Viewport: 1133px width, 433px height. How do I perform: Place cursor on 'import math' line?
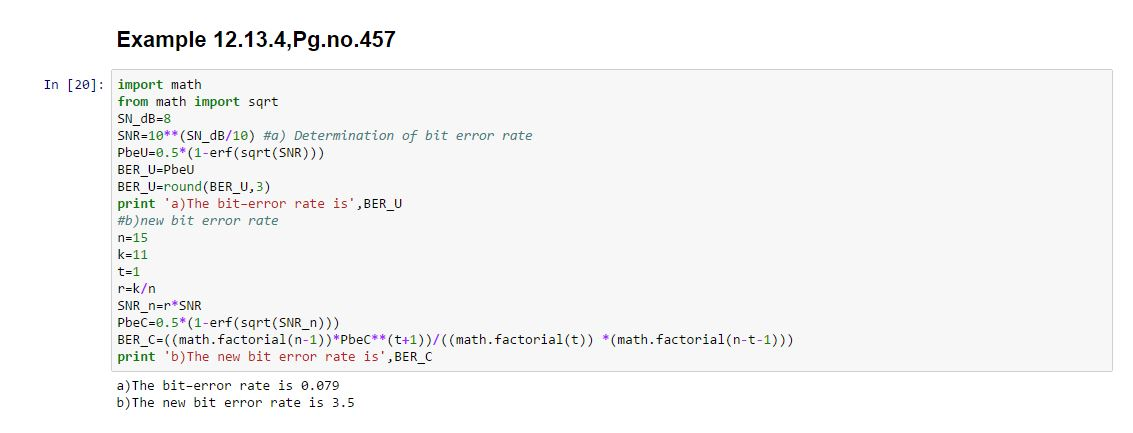pos(160,85)
